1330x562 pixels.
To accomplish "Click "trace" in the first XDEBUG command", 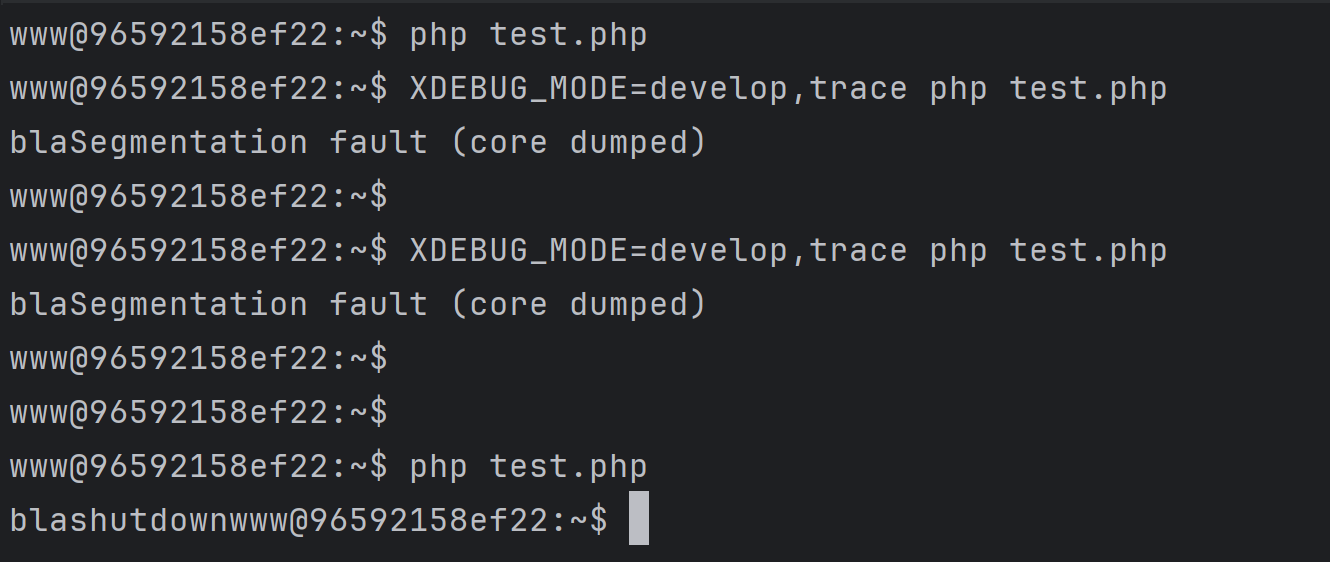I will pos(858,89).
